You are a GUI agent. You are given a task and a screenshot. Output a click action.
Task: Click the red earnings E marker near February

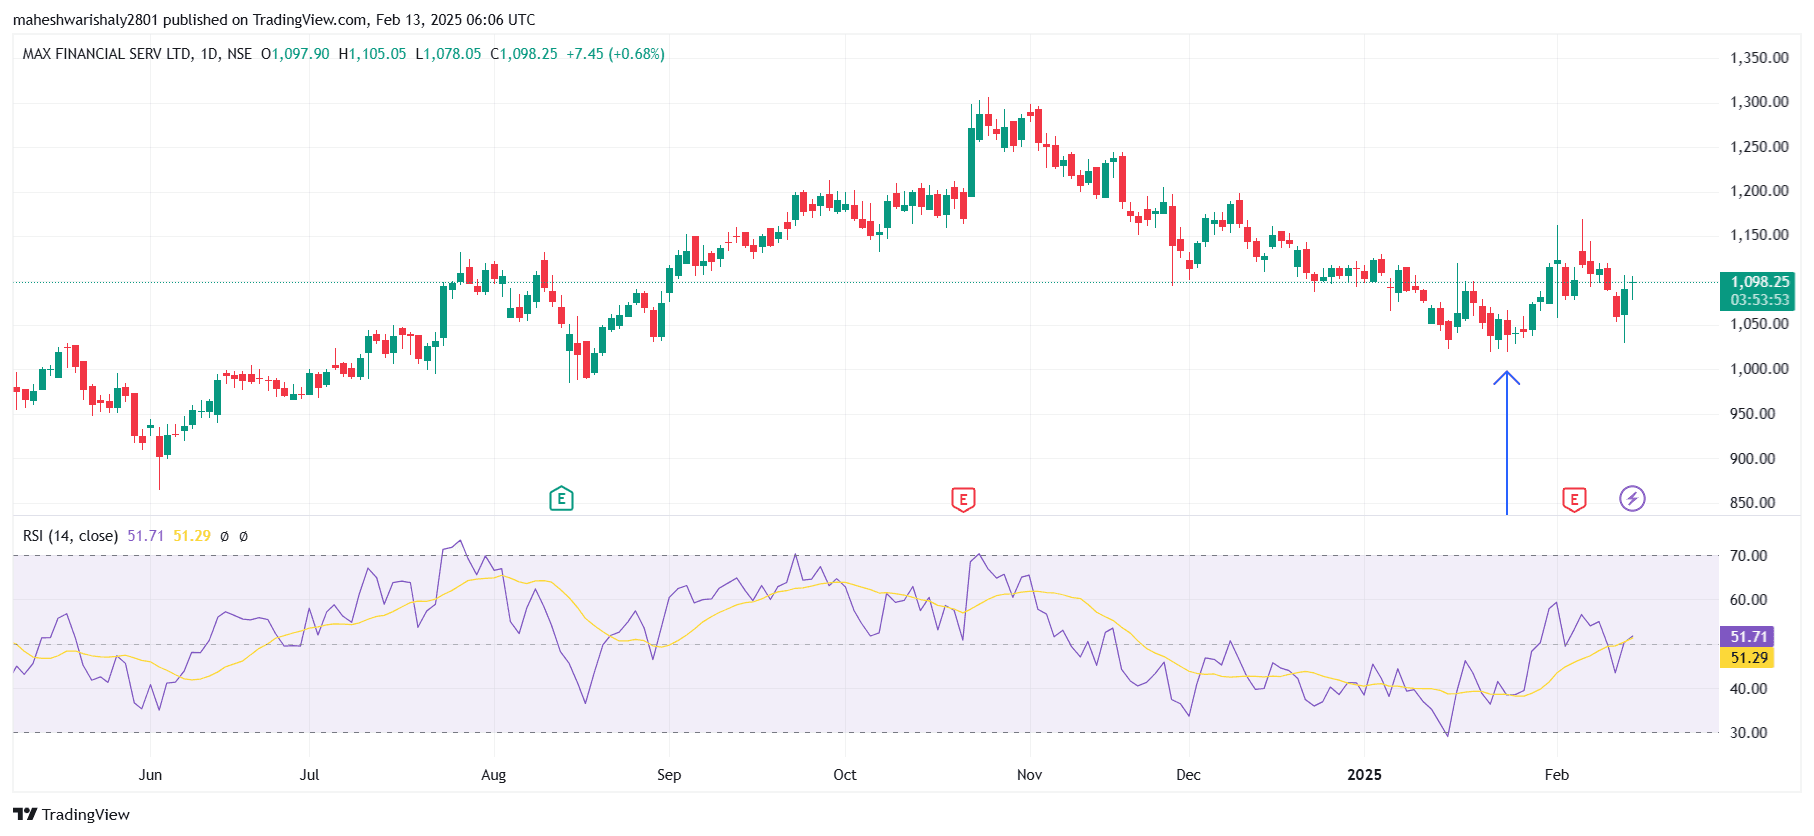(x=1574, y=499)
